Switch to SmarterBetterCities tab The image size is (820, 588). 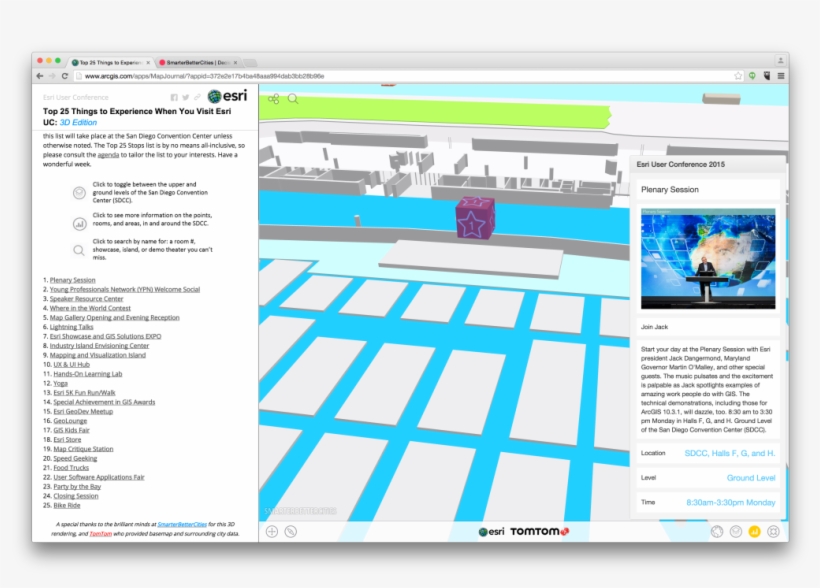[x=197, y=62]
